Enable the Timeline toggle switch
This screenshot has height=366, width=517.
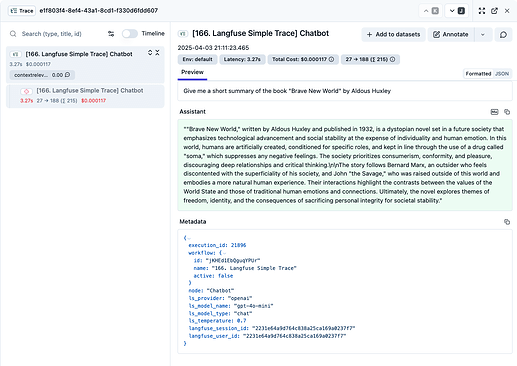click(x=130, y=34)
